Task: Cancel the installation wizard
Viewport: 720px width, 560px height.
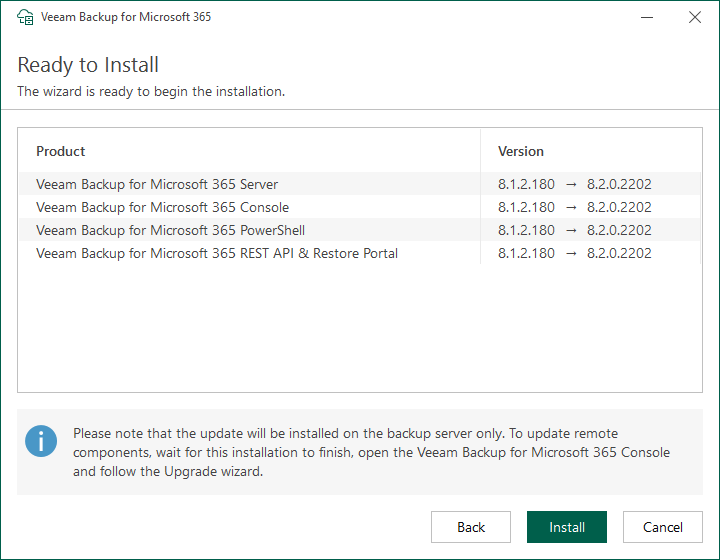Action: pyautogui.click(x=663, y=527)
